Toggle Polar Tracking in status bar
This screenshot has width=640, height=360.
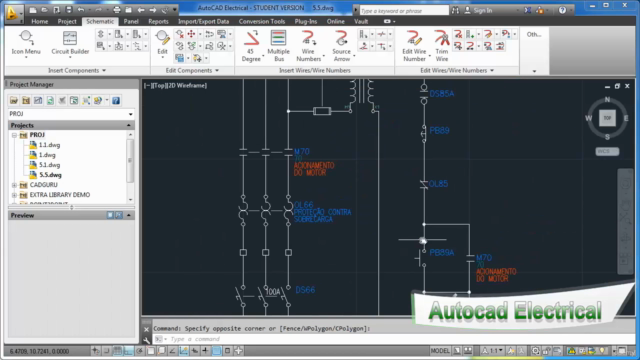pos(140,351)
